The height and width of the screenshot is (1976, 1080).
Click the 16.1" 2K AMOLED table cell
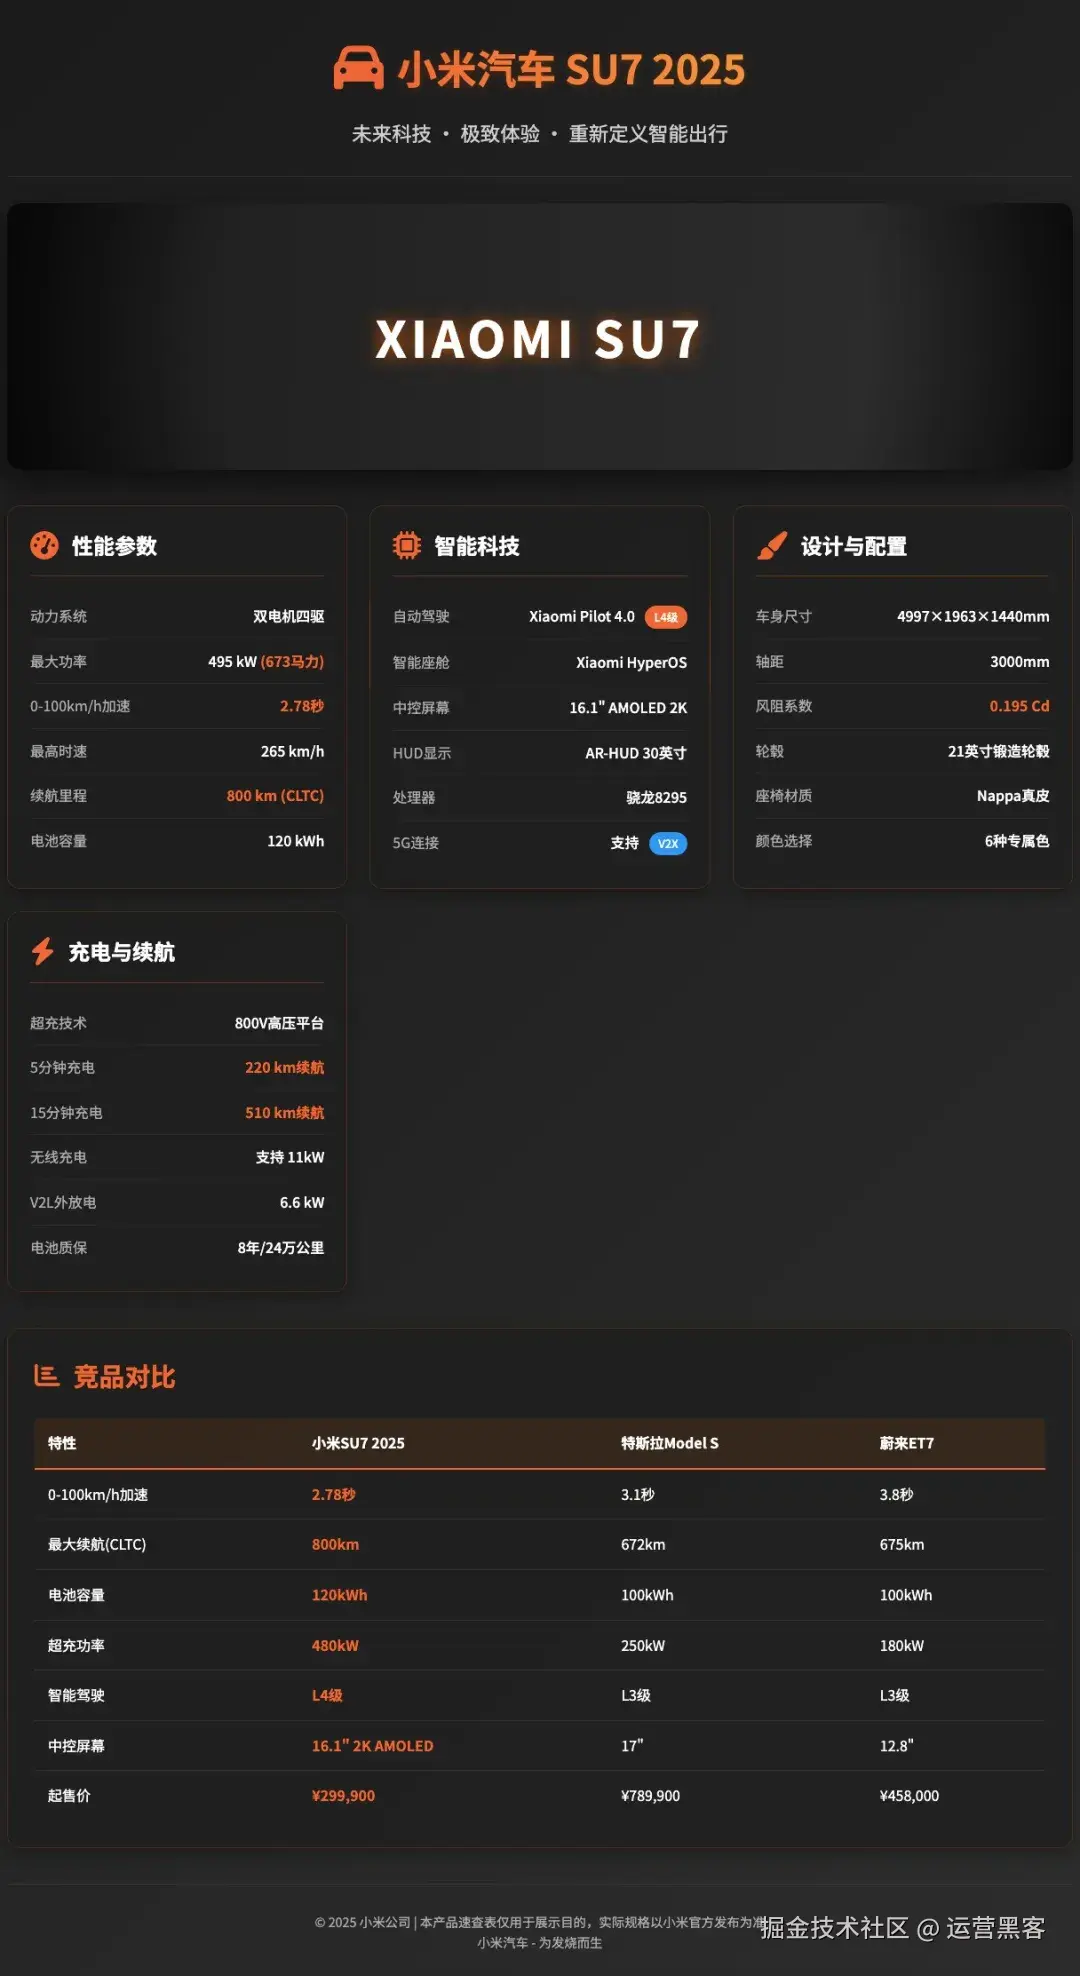point(372,1746)
